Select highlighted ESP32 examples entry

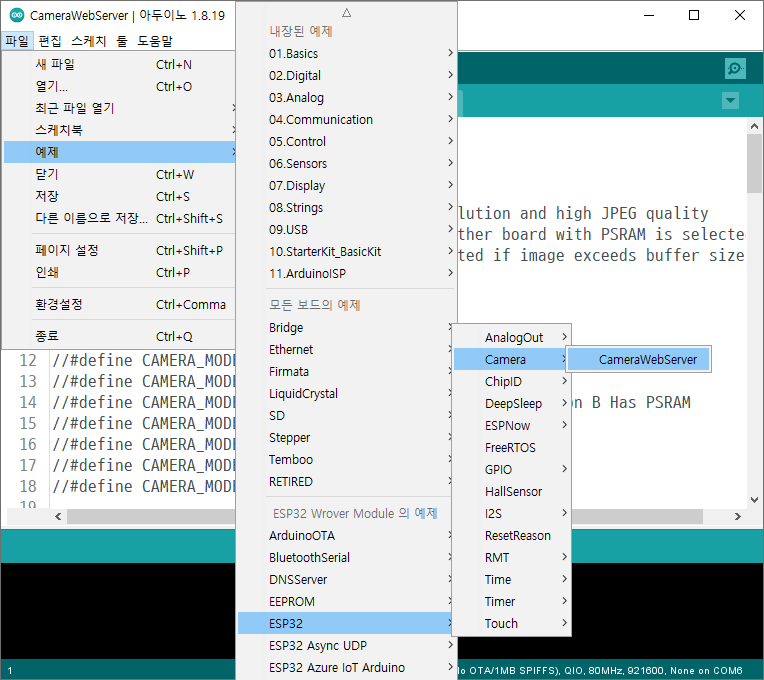point(345,623)
